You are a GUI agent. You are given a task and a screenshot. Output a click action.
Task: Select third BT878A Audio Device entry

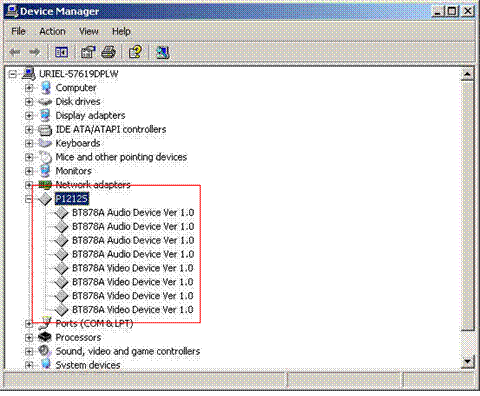[x=133, y=240]
